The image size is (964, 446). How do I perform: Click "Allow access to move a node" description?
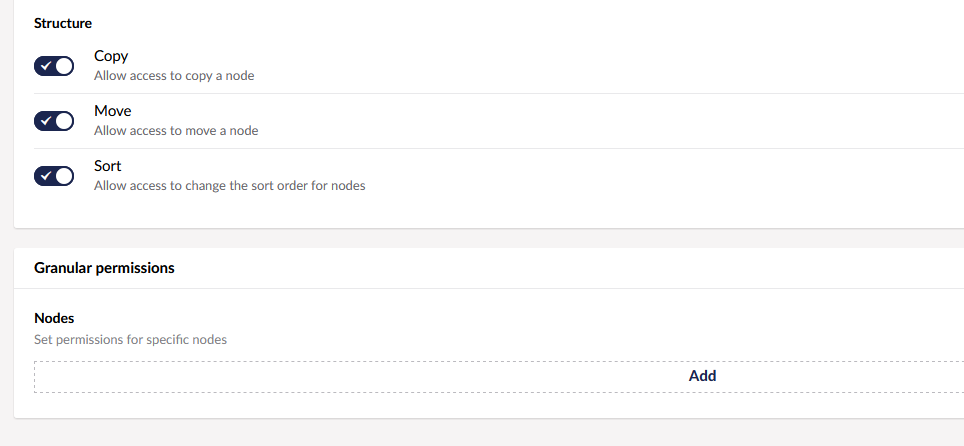[x=176, y=130]
